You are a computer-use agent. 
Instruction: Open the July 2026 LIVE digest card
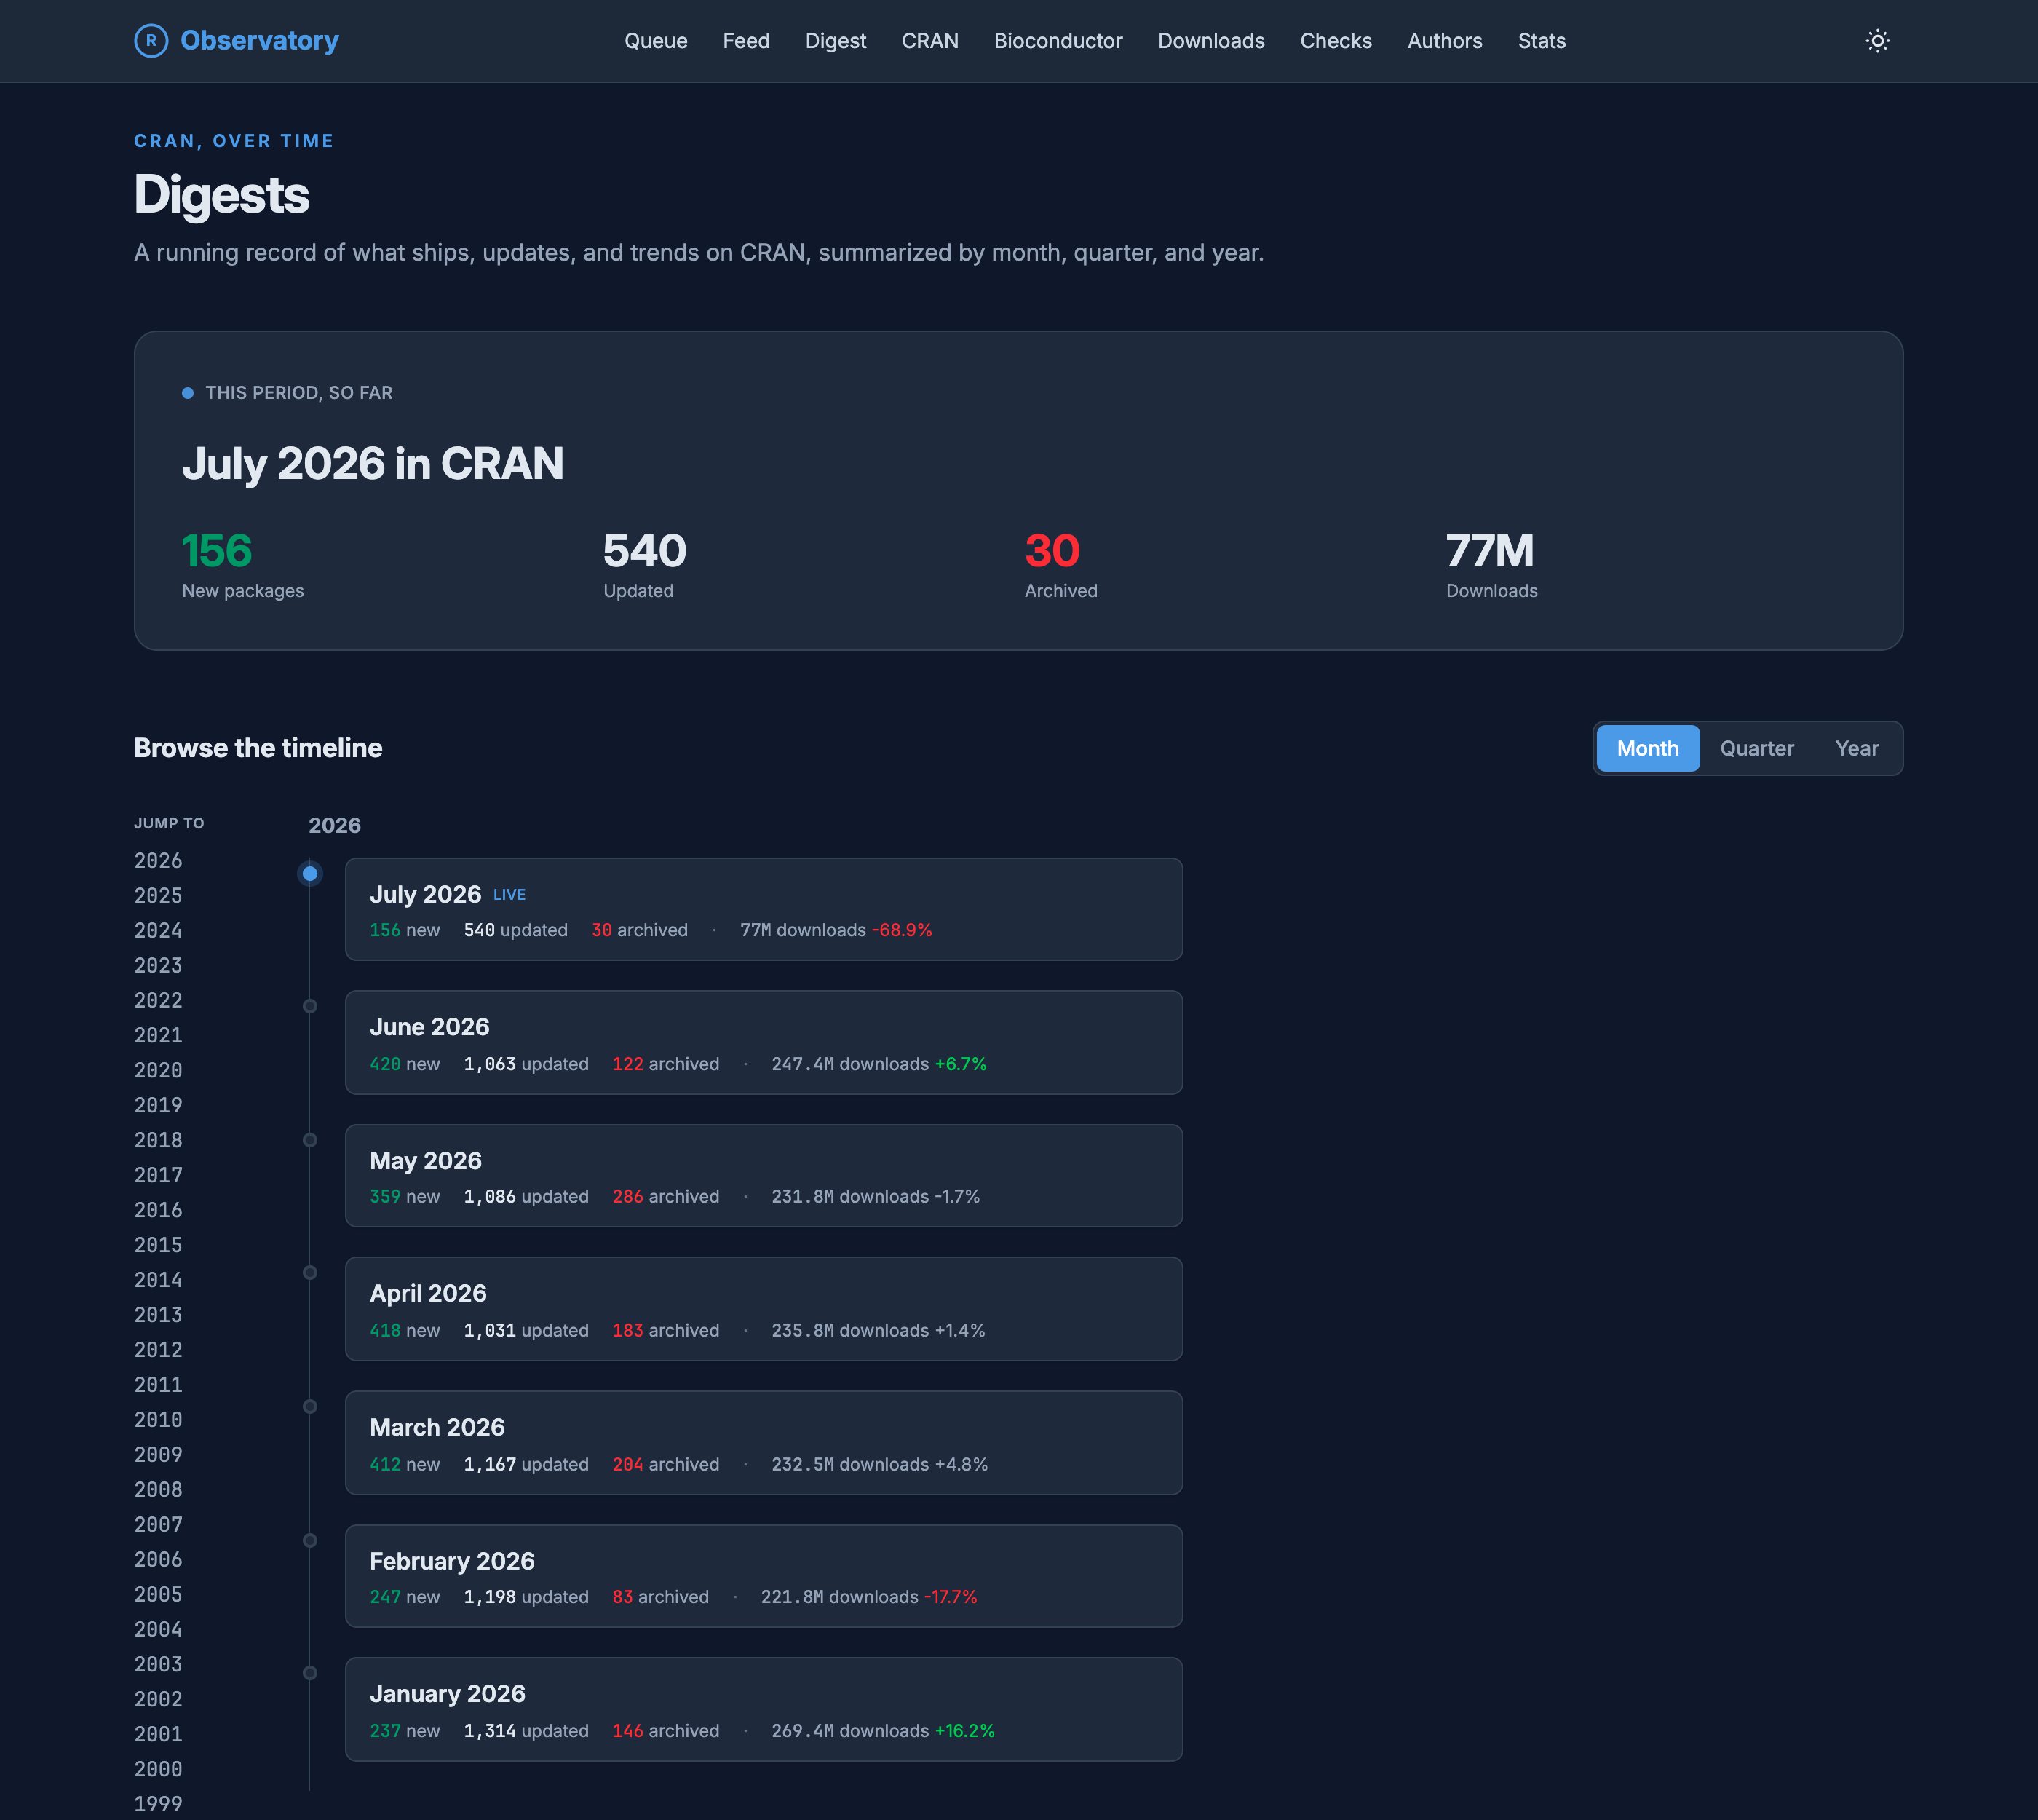click(x=764, y=909)
